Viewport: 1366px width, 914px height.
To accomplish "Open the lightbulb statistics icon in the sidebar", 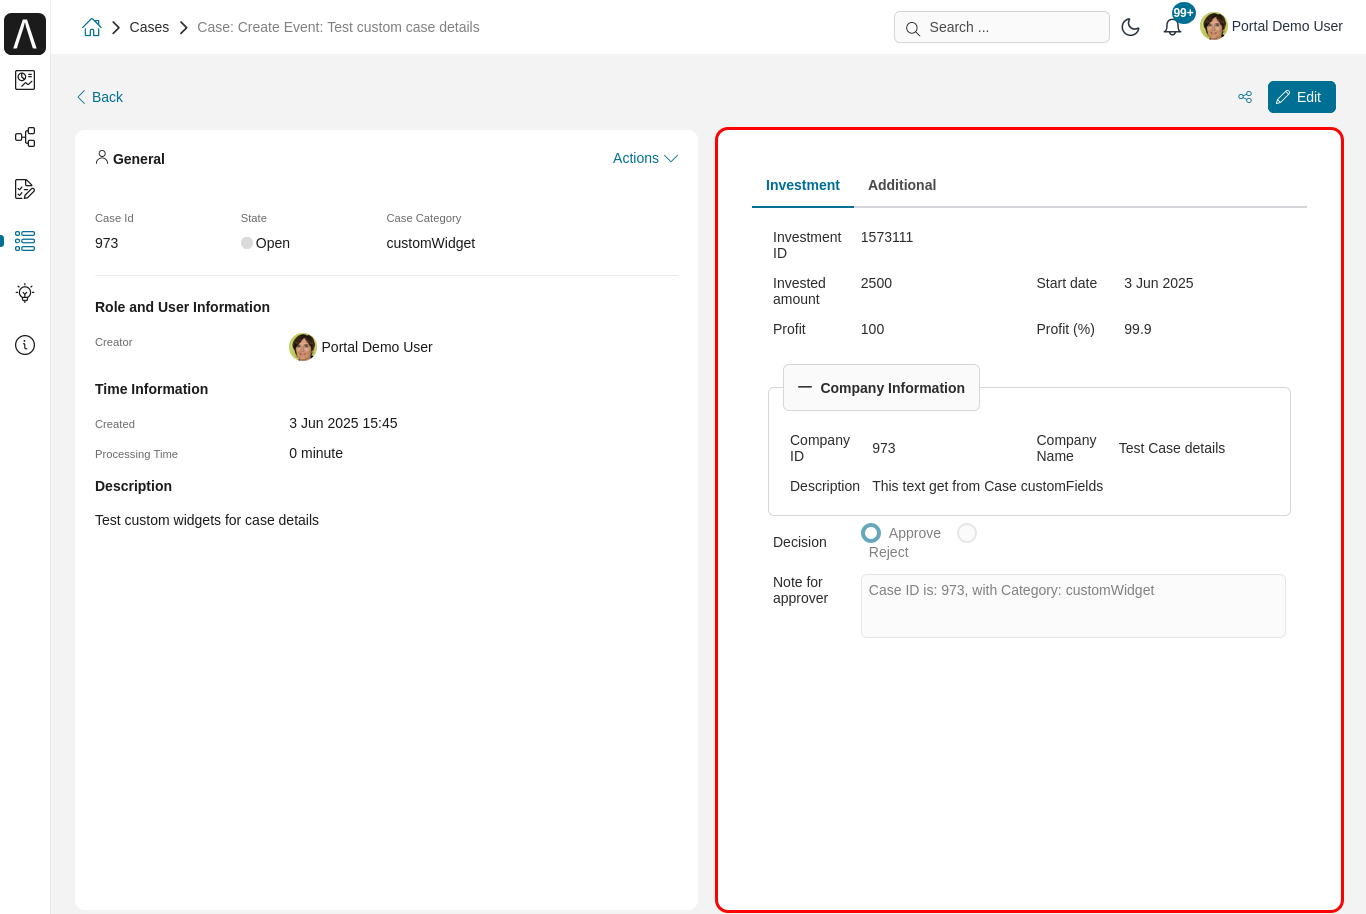I will click(25, 293).
